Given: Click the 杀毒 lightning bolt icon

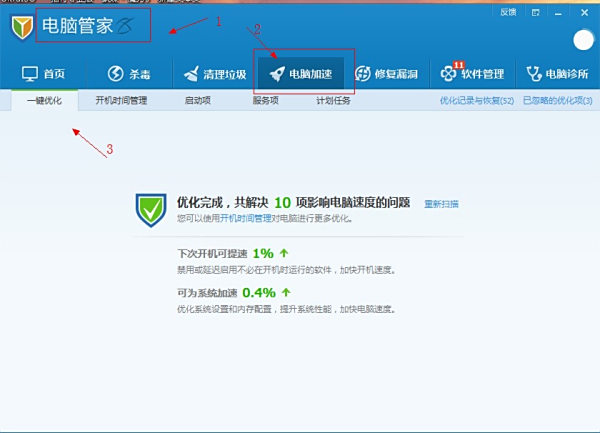Looking at the screenshot, I should coord(115,73).
